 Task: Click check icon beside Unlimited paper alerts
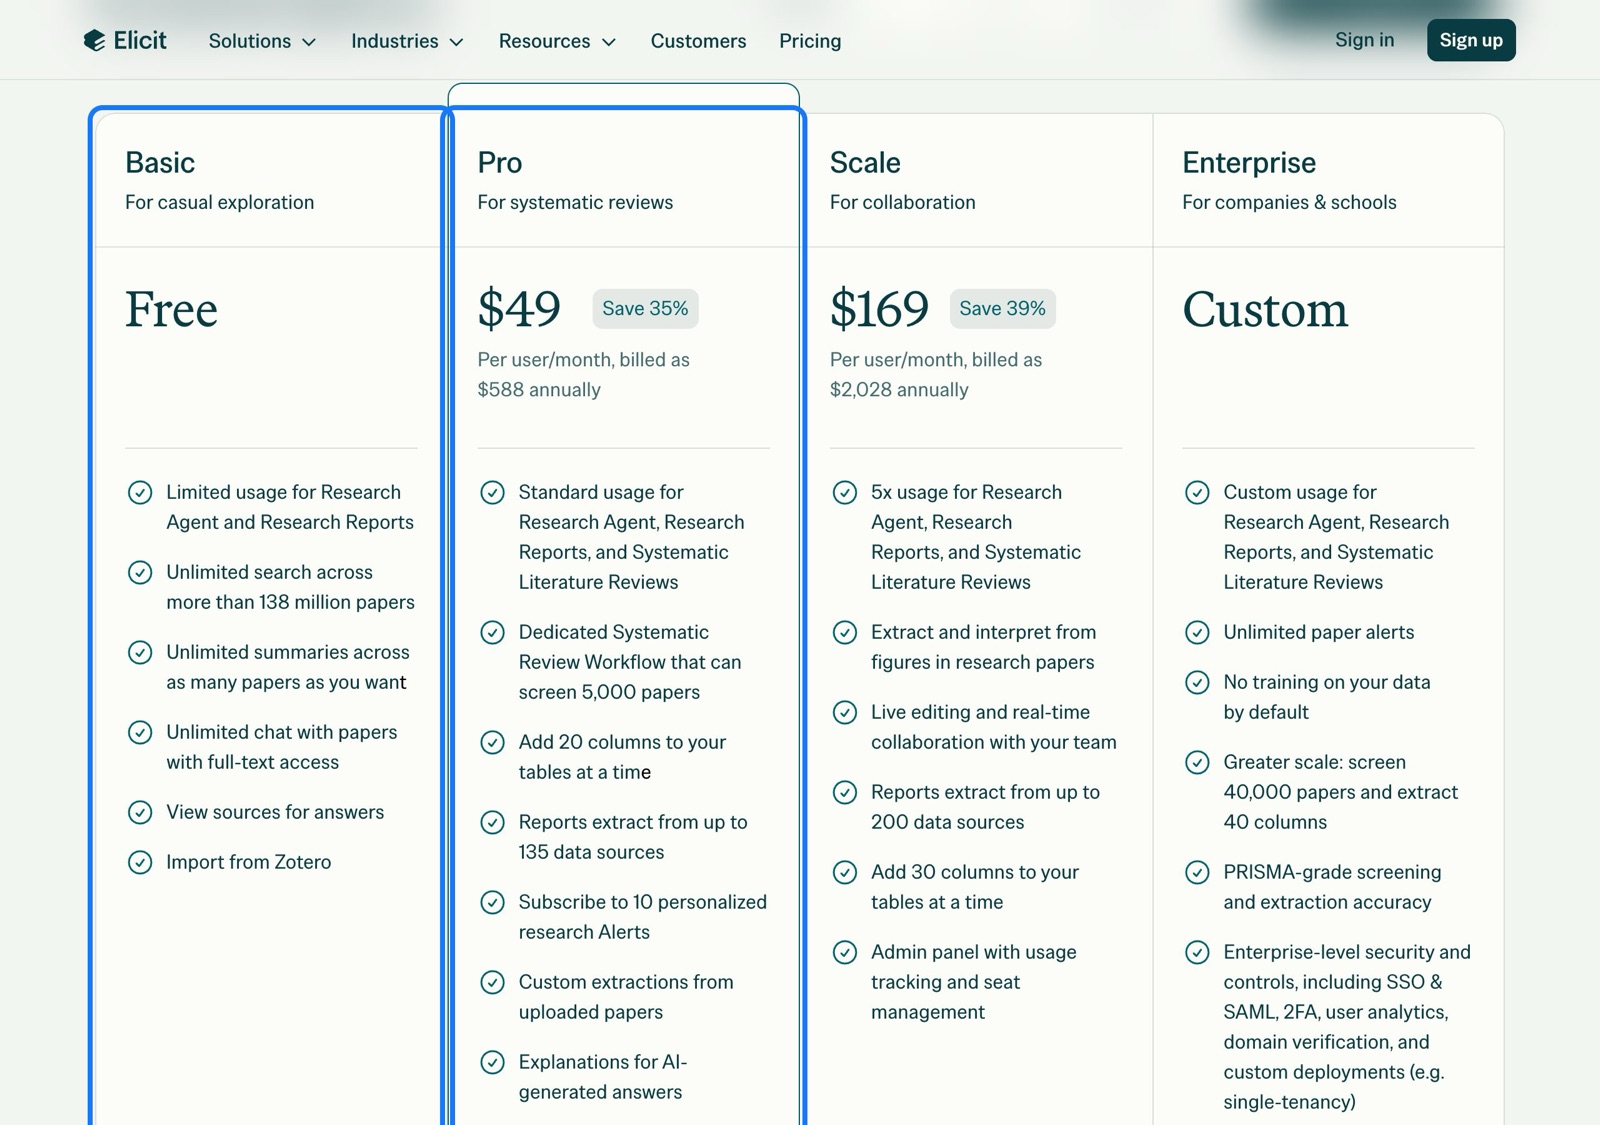point(1197,632)
